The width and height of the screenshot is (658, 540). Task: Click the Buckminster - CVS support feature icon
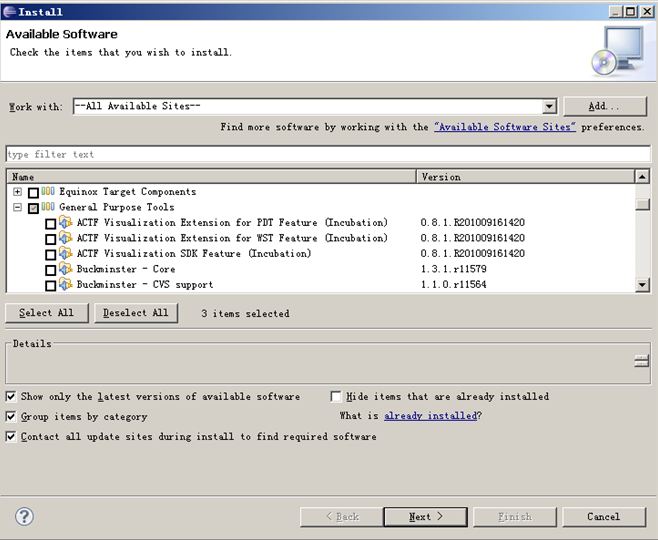click(65, 284)
